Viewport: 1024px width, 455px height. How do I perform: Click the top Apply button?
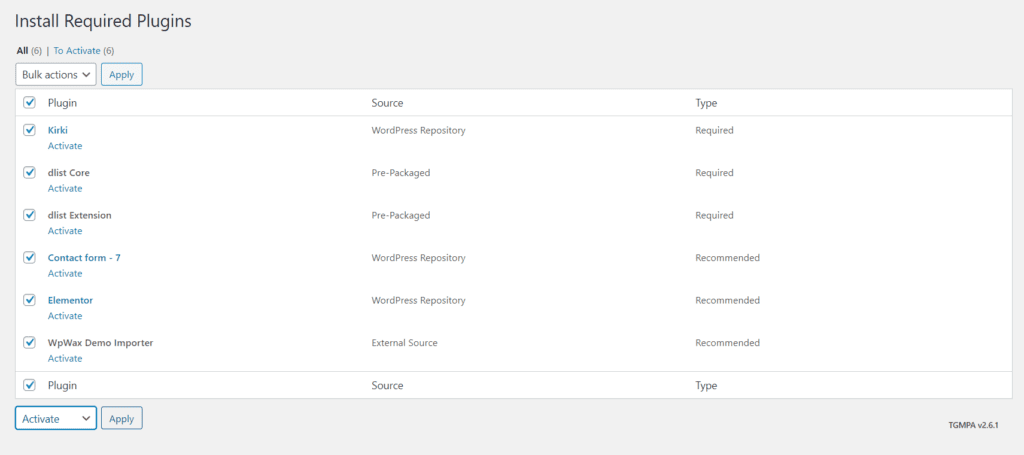pyautogui.click(x=121, y=74)
